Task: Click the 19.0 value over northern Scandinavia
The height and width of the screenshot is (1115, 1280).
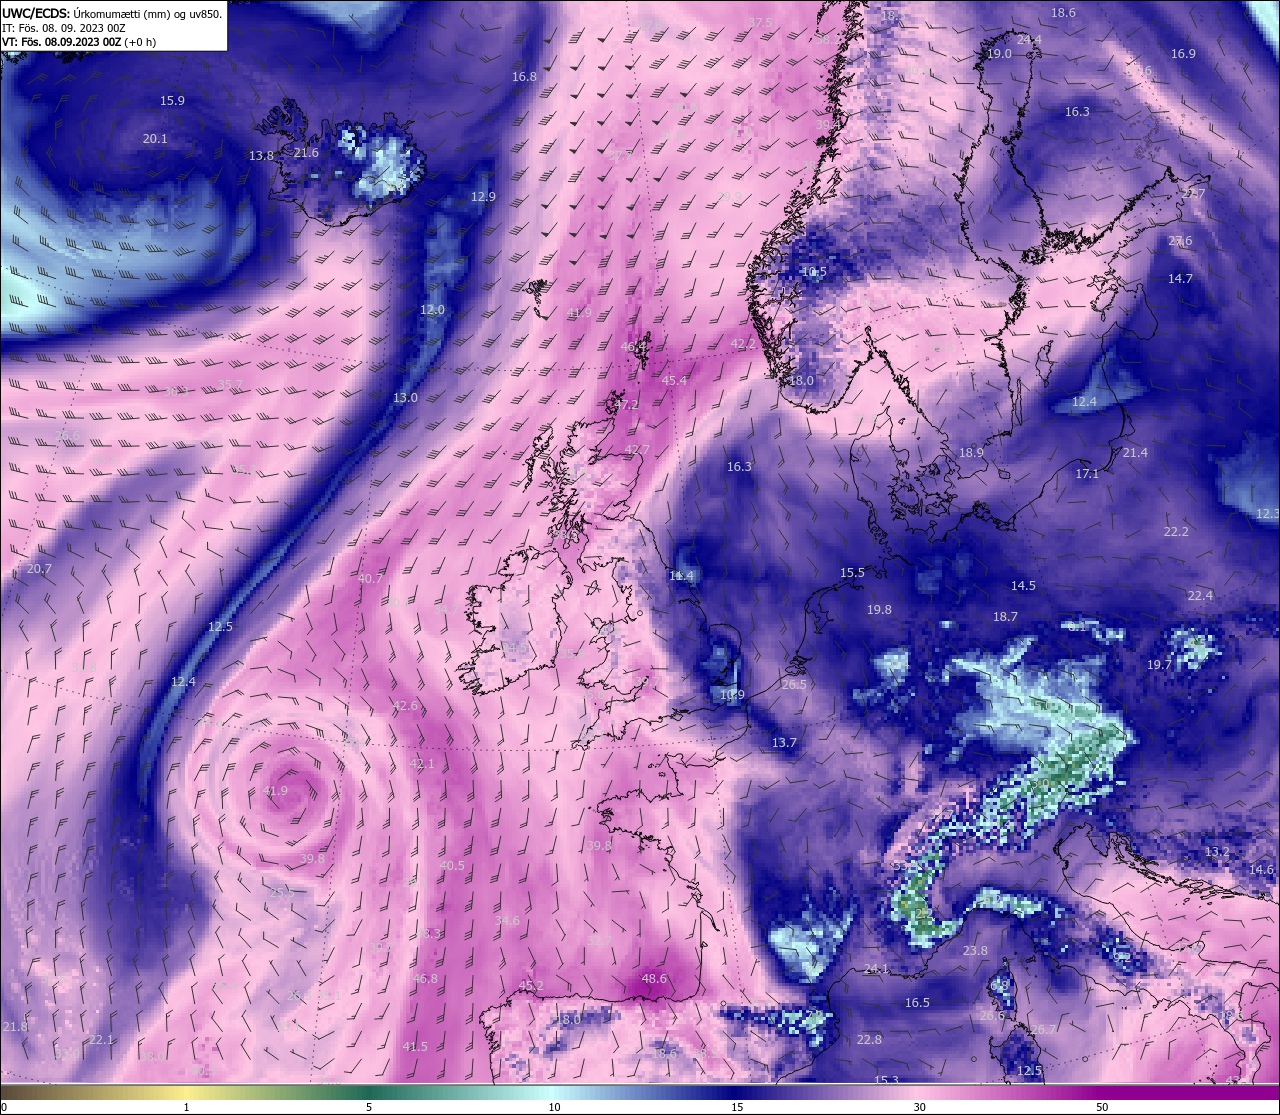Action: pos(999,54)
